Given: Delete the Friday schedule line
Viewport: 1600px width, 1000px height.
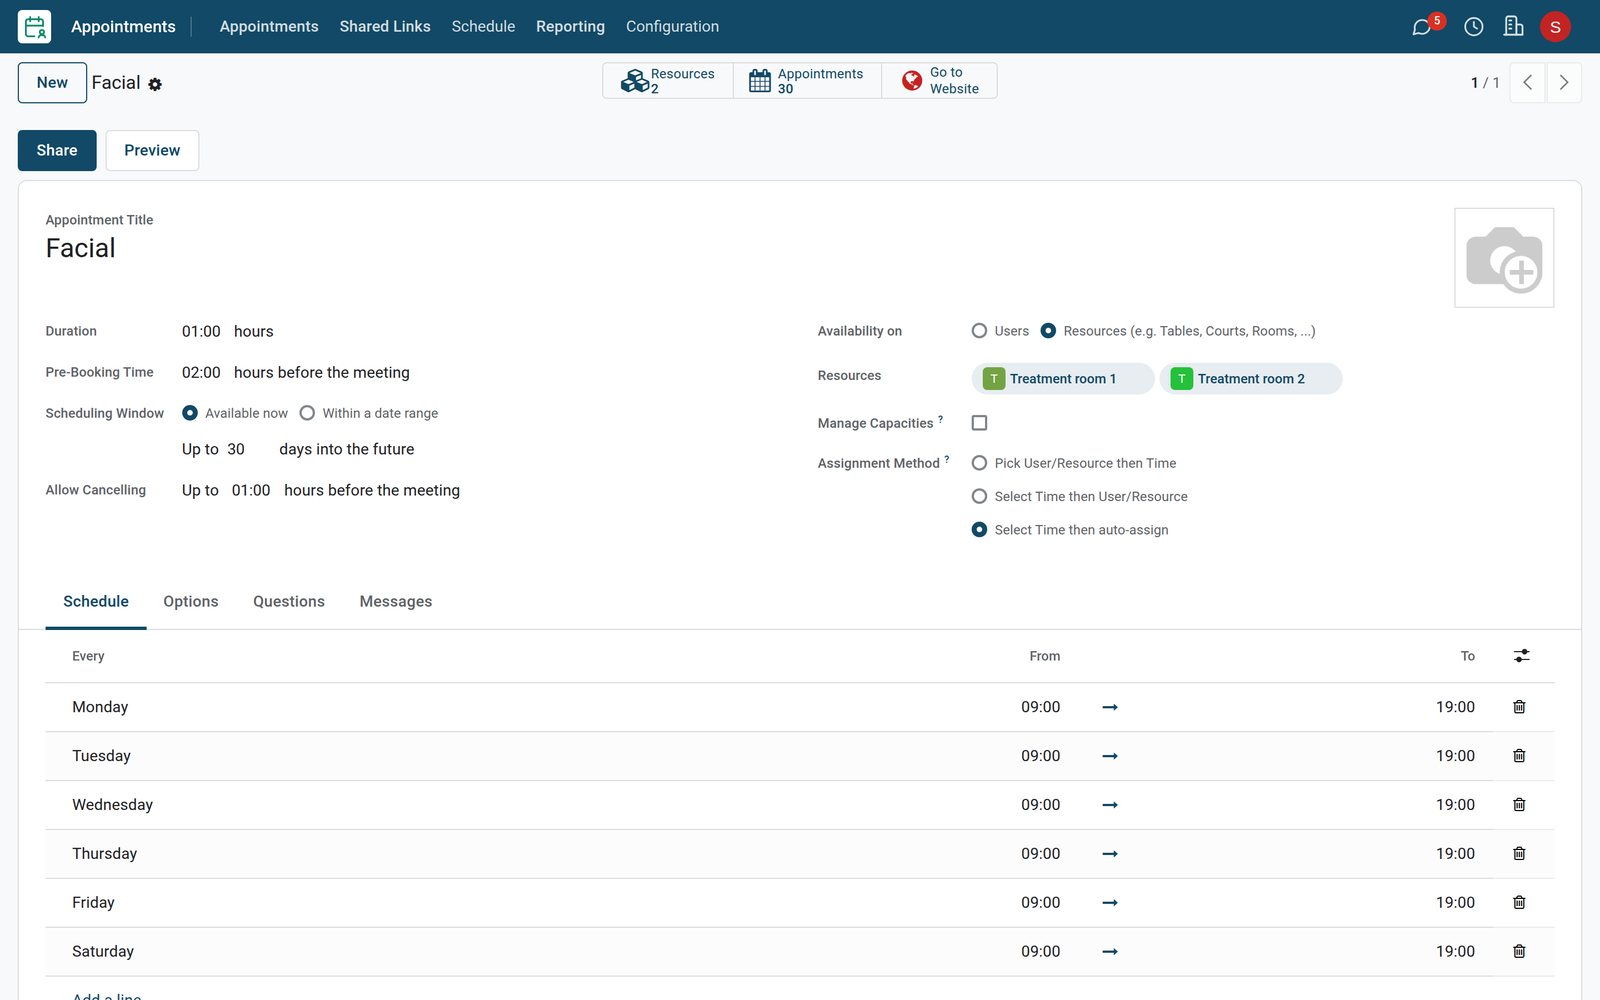Looking at the screenshot, I should pos(1519,903).
